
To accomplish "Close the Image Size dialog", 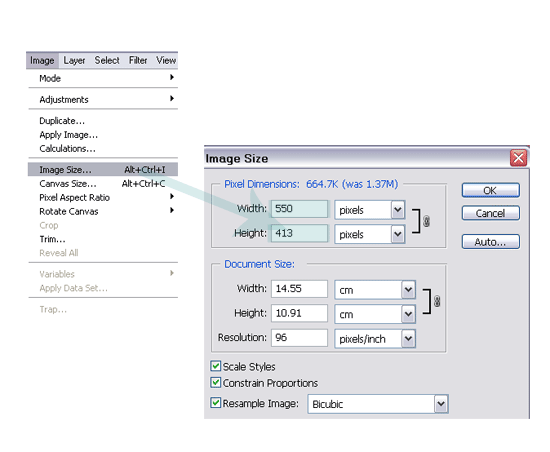I will 518,158.
